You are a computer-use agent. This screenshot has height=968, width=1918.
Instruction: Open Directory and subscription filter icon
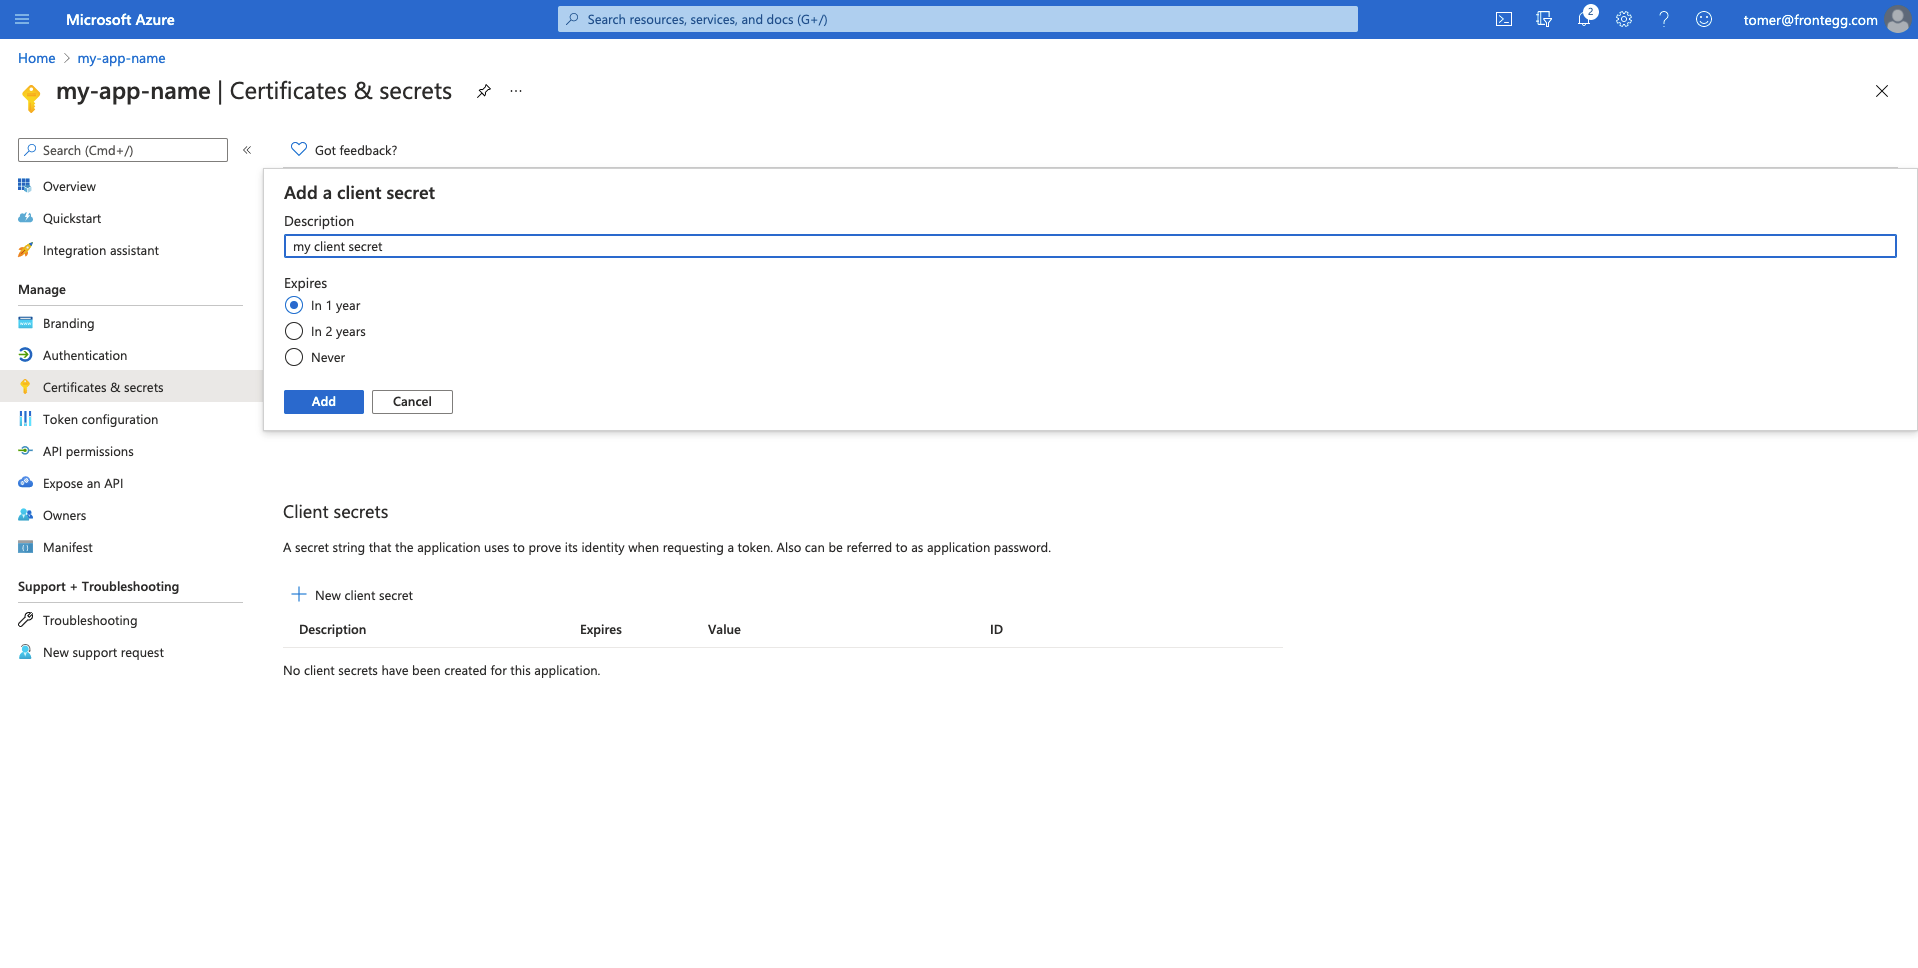tap(1544, 19)
